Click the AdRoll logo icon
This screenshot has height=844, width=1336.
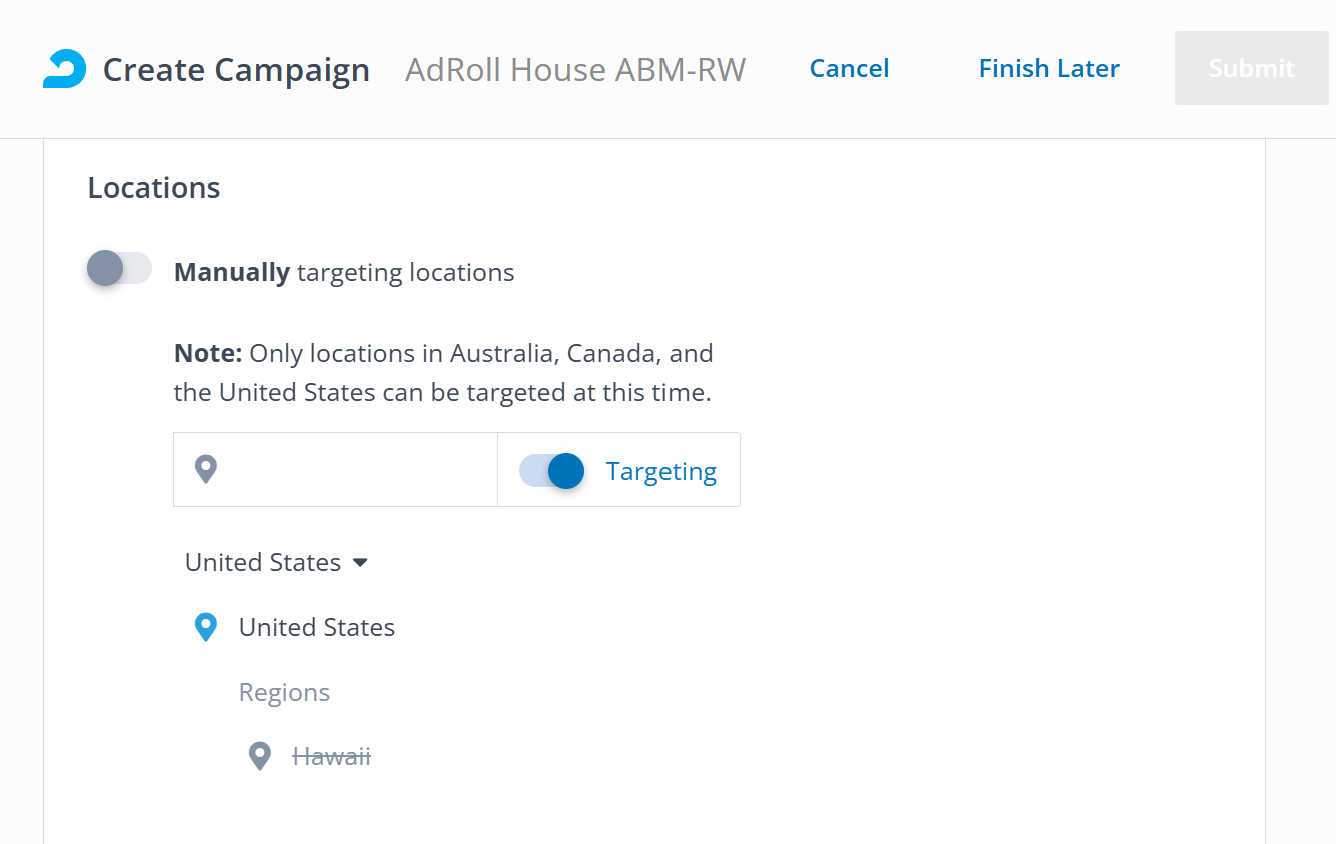point(65,69)
